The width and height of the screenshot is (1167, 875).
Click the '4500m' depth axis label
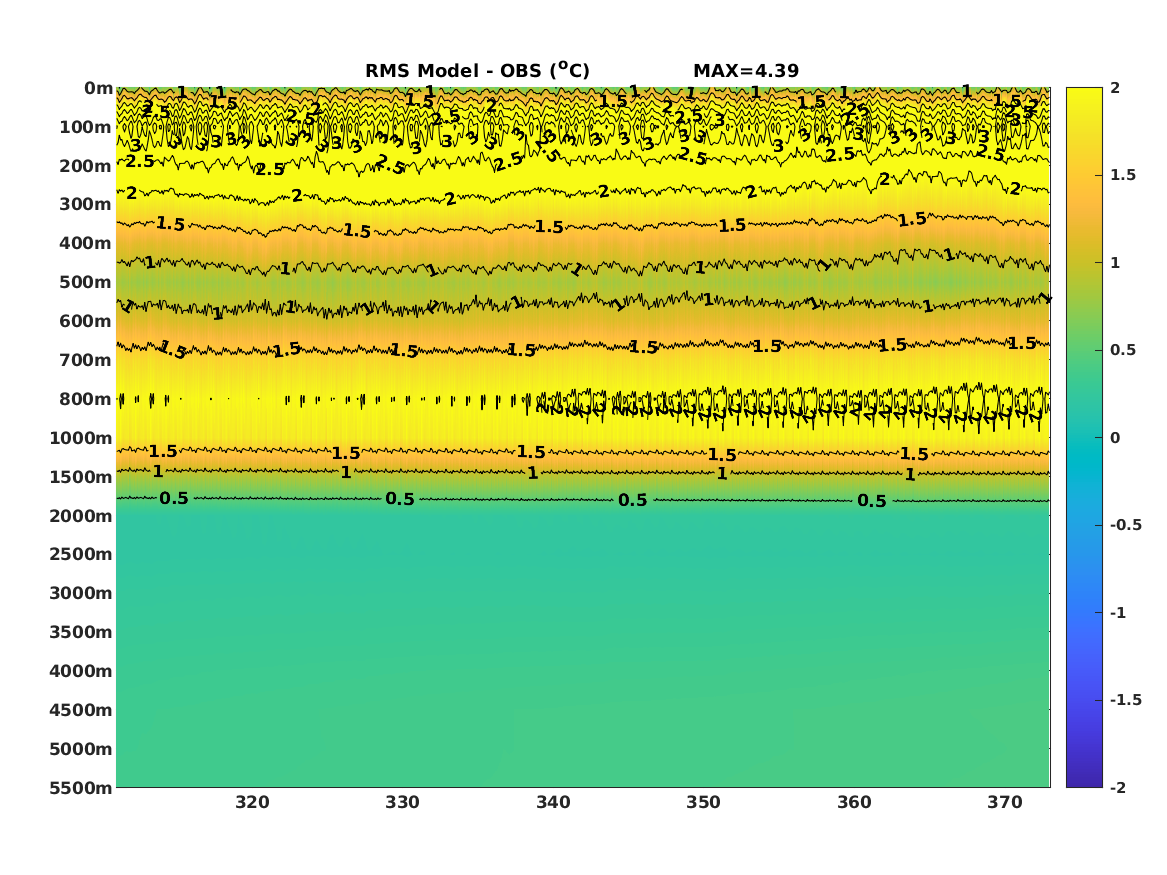tap(81, 710)
